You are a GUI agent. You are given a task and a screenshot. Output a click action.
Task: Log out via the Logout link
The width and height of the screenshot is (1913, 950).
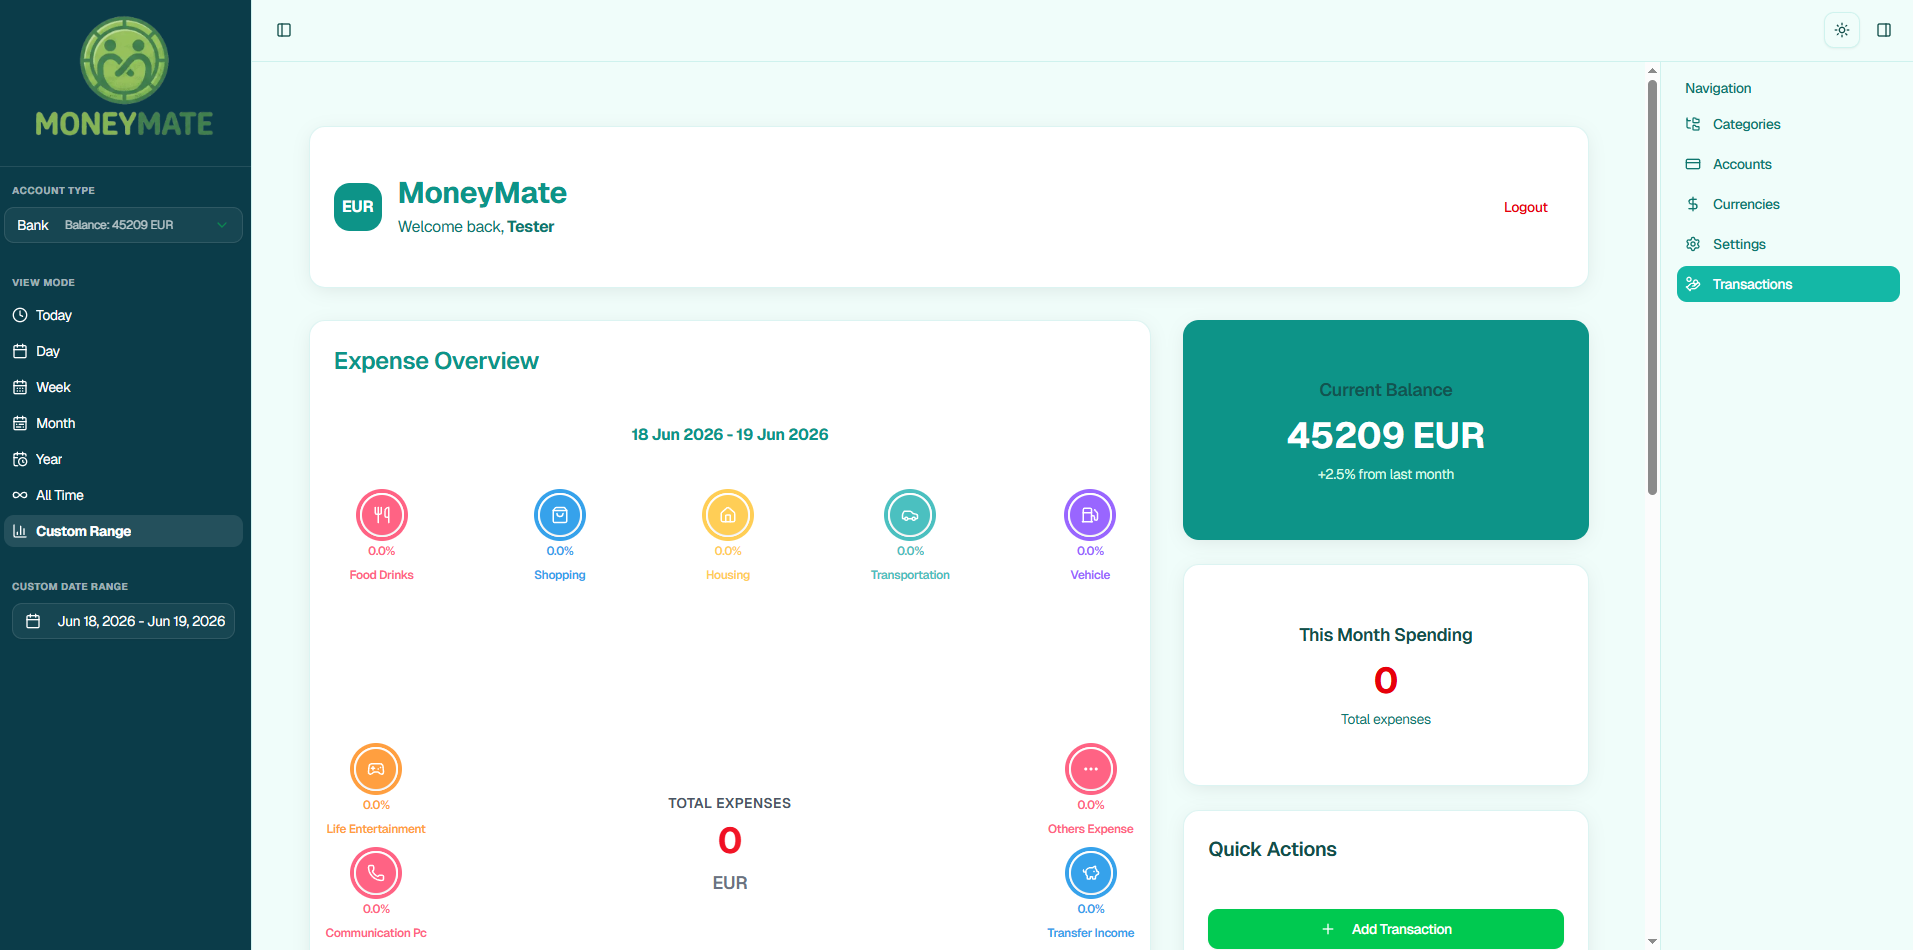click(x=1525, y=207)
